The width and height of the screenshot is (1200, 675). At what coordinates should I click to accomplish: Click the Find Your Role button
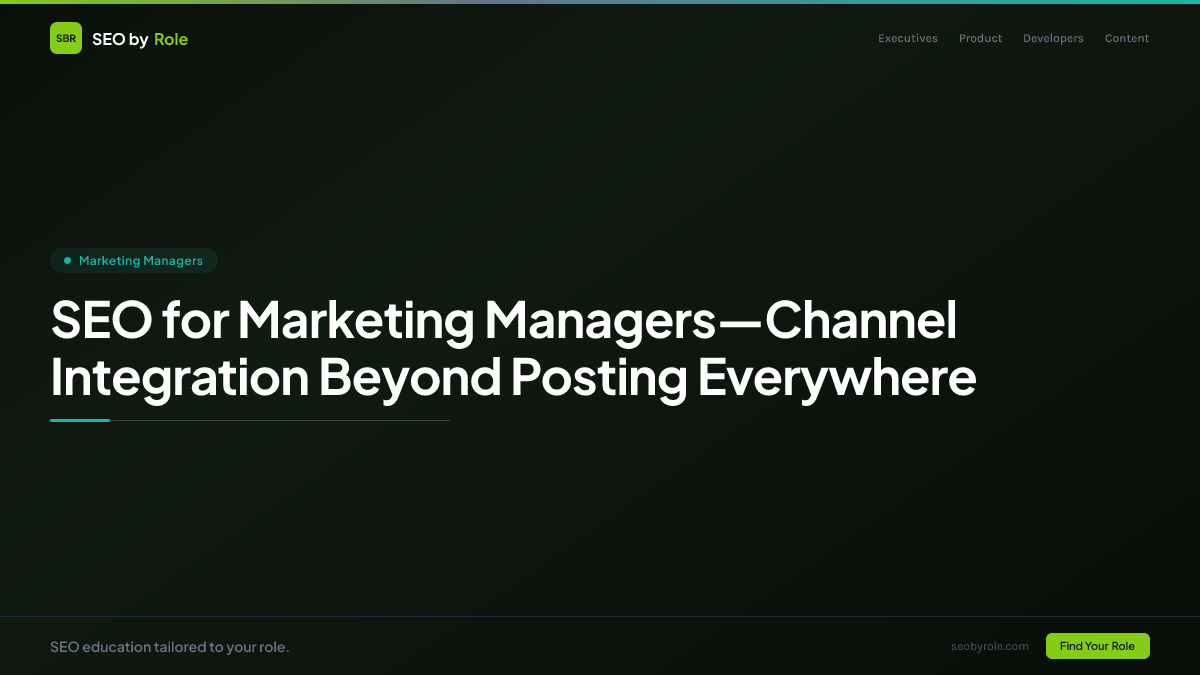point(1097,646)
